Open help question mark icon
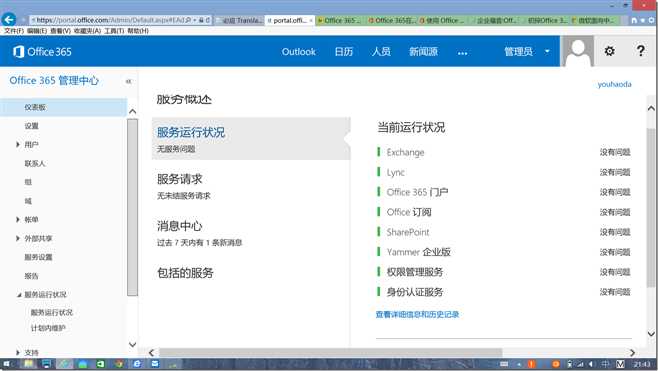 point(640,51)
